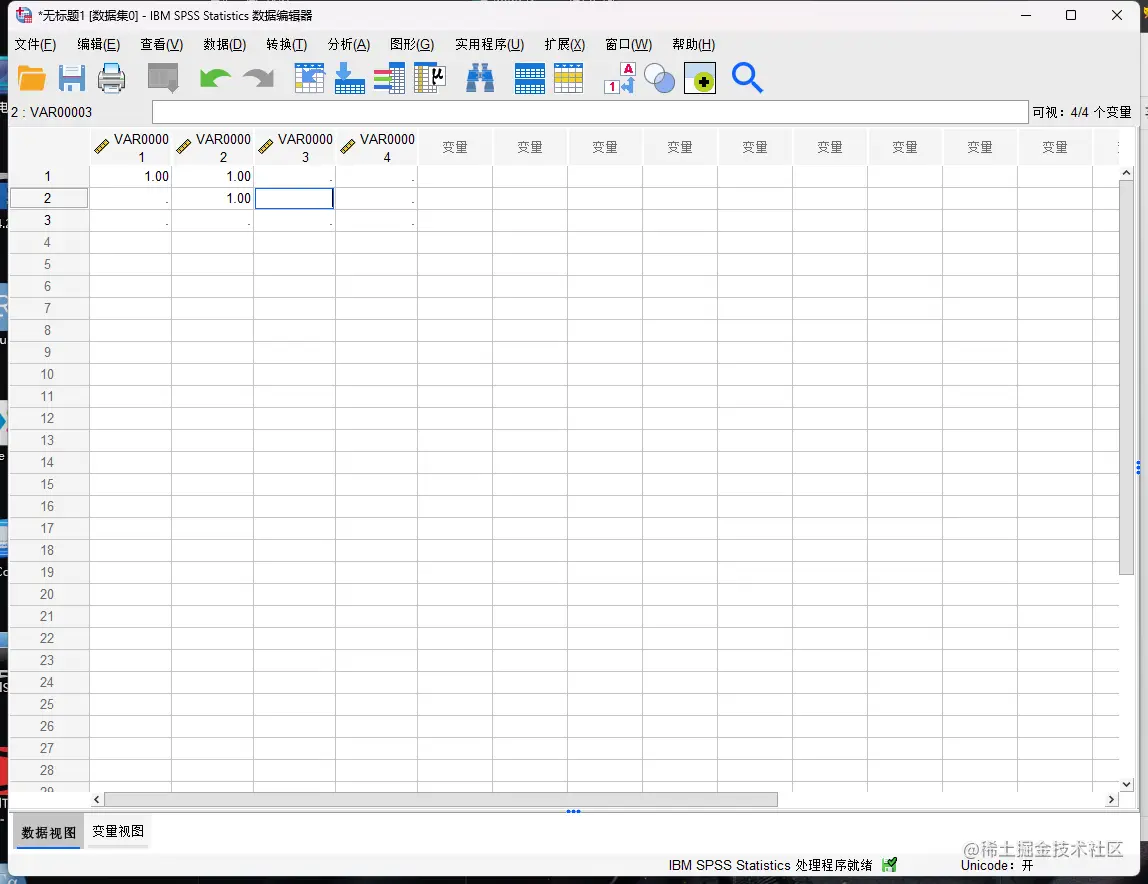Select row header 1
The height and width of the screenshot is (884, 1148).
(48, 177)
